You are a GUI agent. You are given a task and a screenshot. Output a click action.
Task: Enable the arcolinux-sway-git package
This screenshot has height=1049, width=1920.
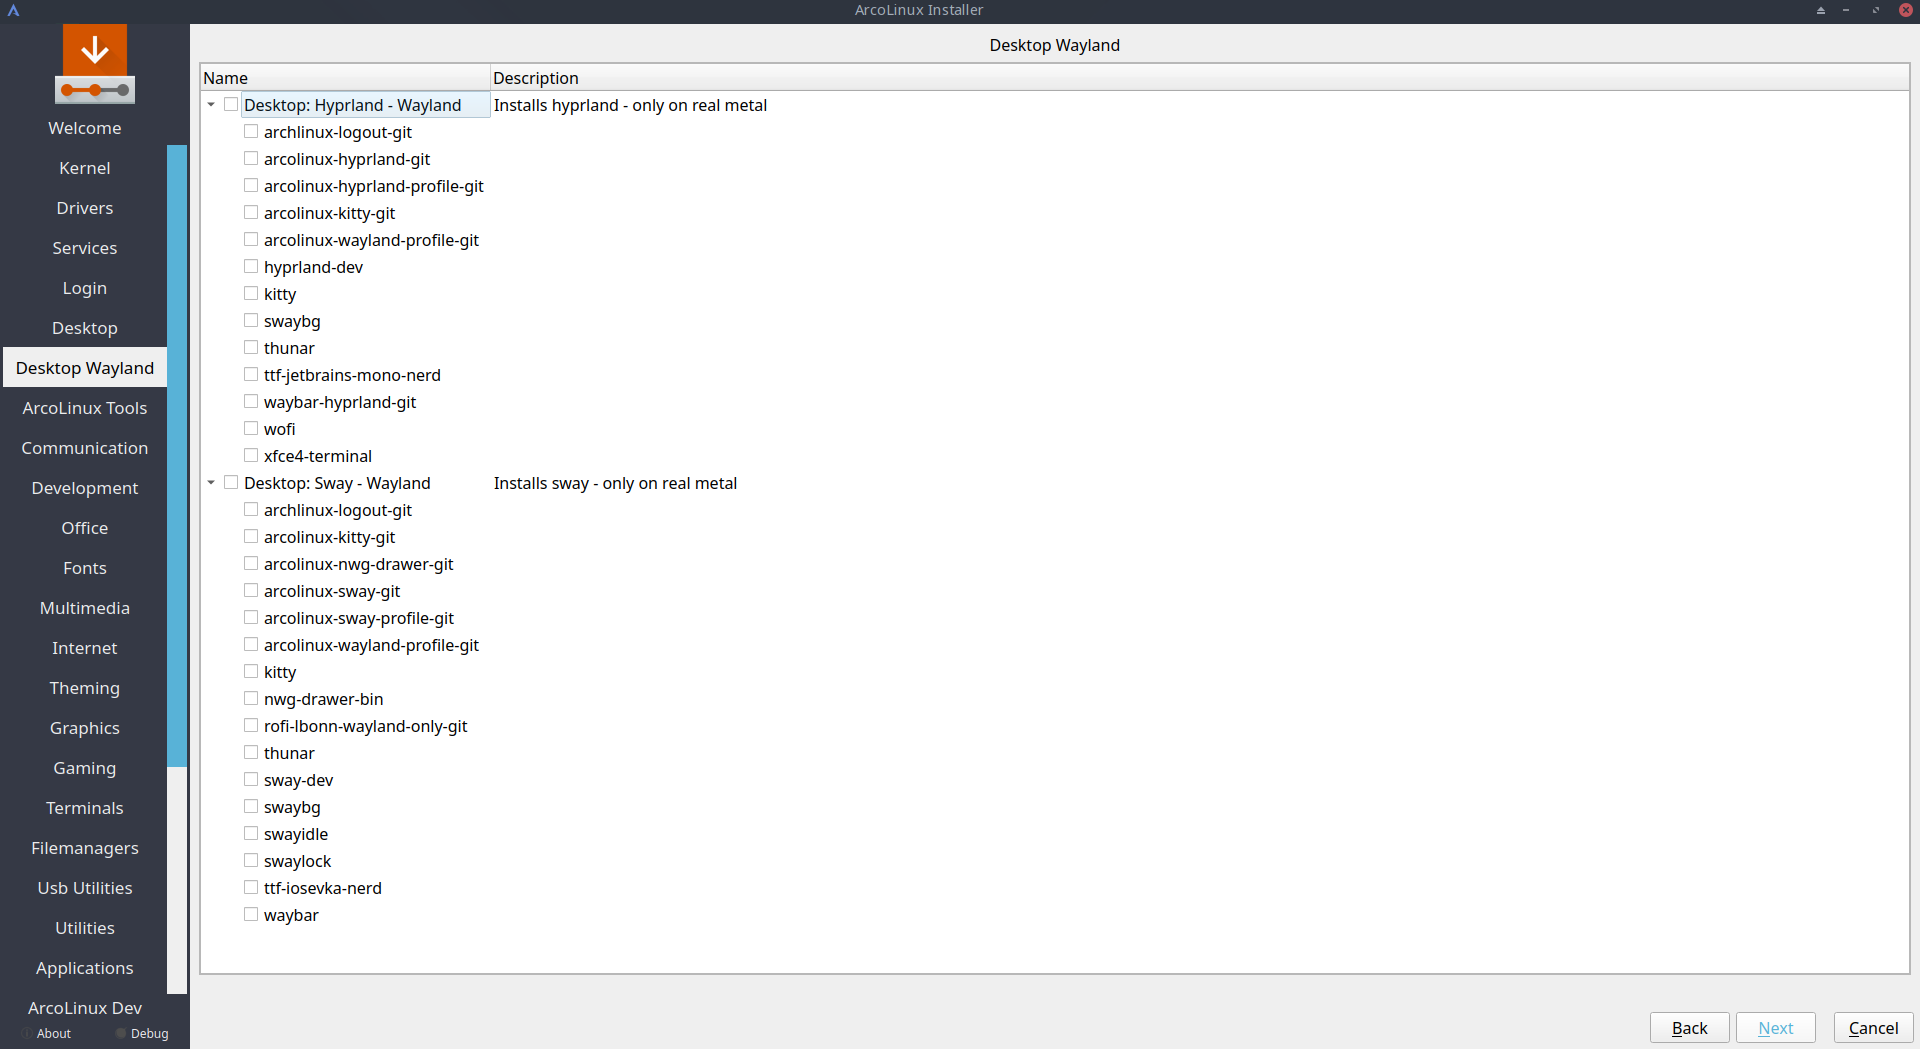tap(251, 591)
